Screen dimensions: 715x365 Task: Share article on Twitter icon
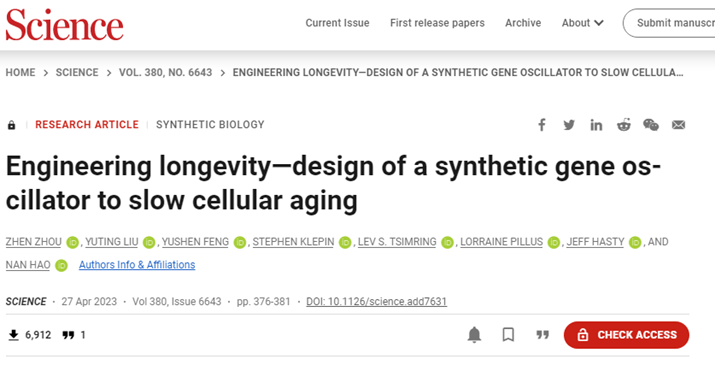coord(569,125)
